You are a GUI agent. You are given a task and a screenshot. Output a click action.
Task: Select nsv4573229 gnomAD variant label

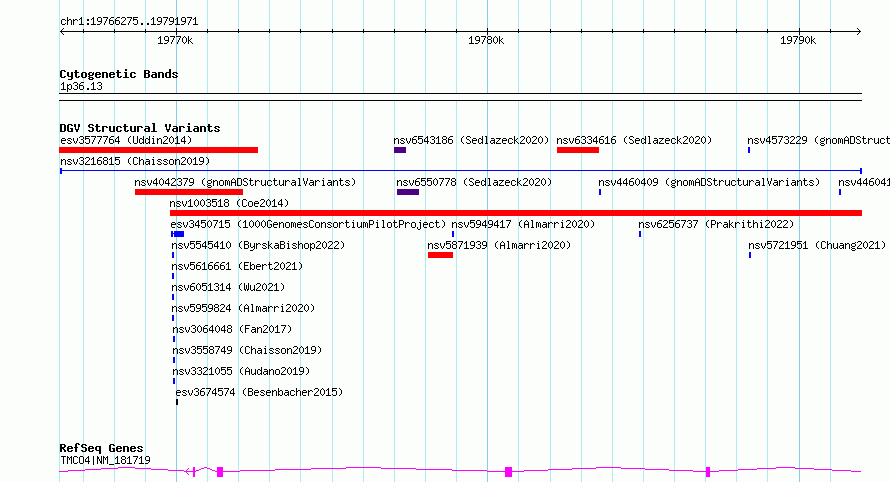point(818,140)
